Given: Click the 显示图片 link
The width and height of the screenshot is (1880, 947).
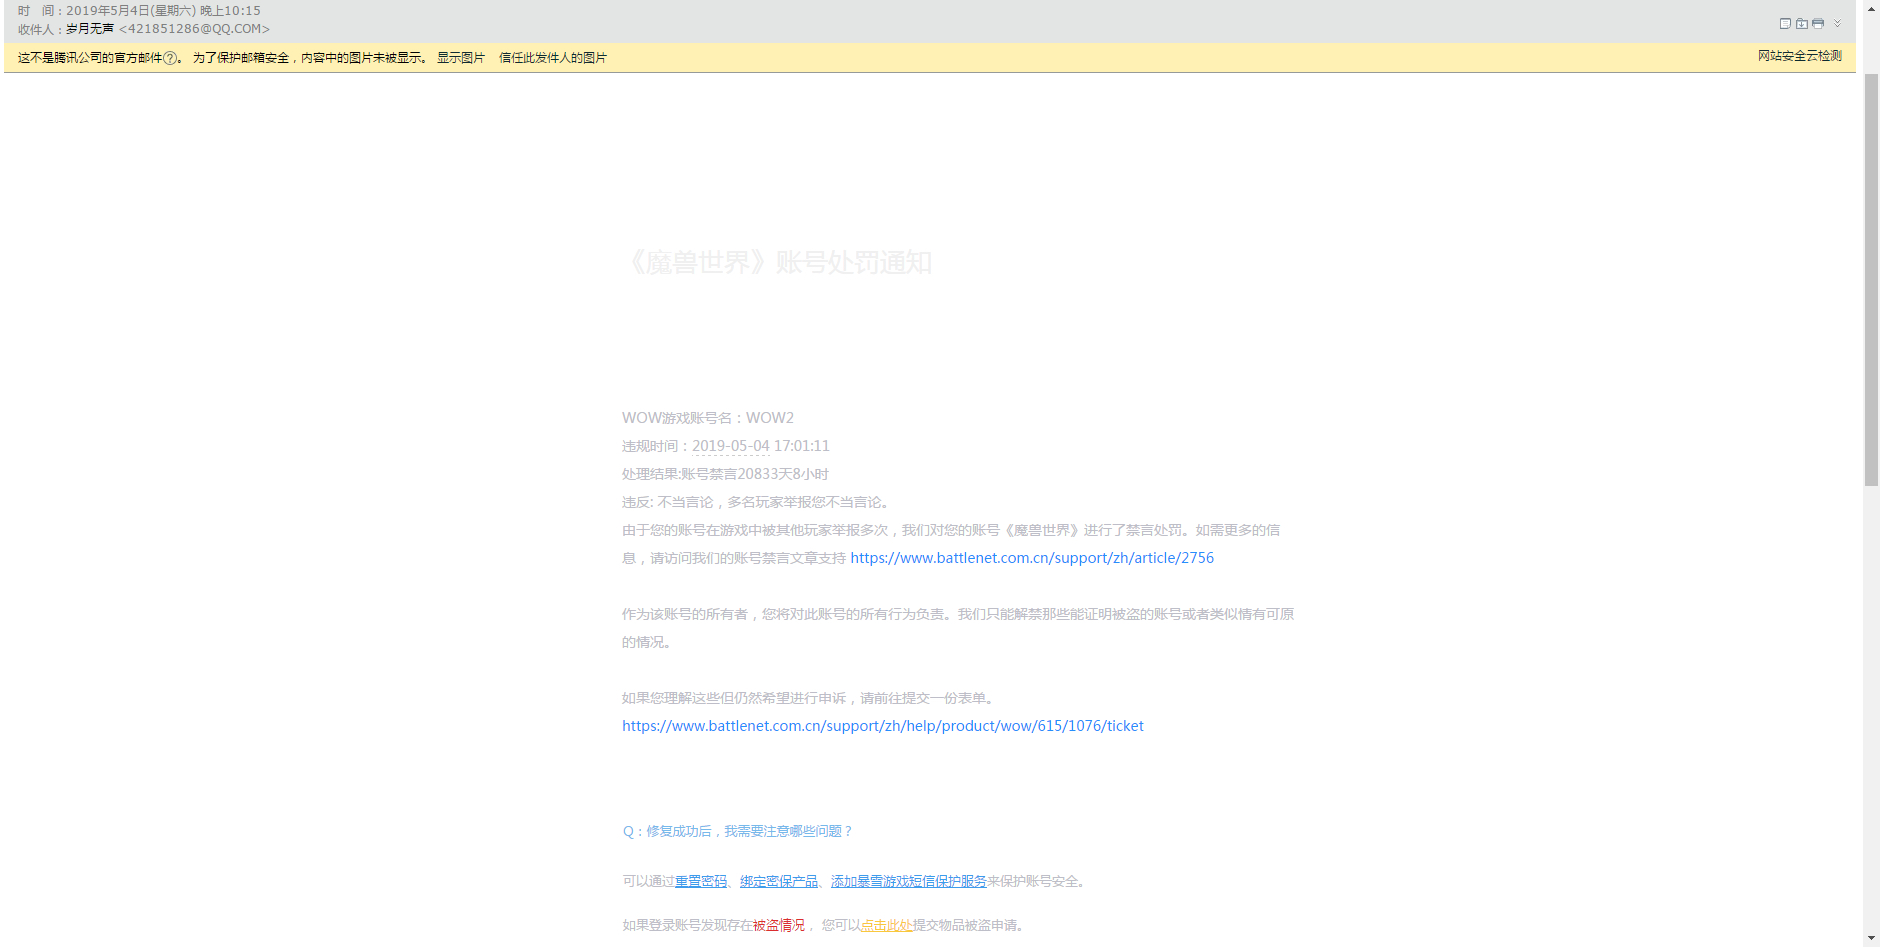Looking at the screenshot, I should (x=461, y=58).
